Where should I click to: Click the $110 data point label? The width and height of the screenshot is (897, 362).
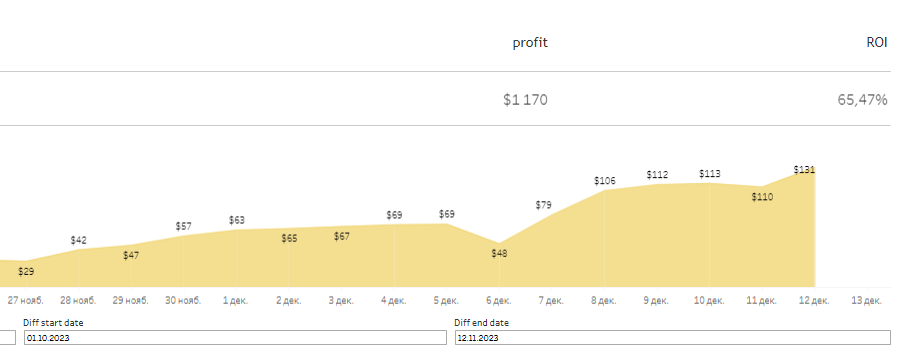(762, 197)
